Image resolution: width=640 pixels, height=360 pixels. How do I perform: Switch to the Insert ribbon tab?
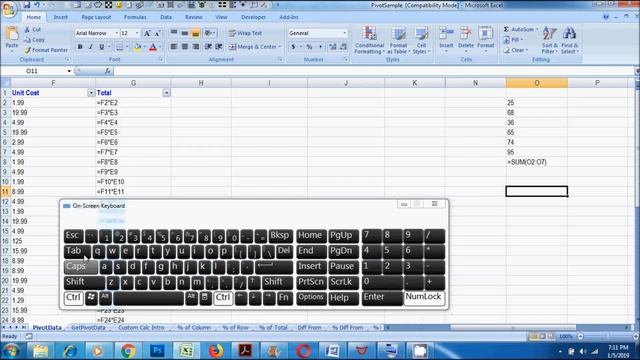(61, 17)
